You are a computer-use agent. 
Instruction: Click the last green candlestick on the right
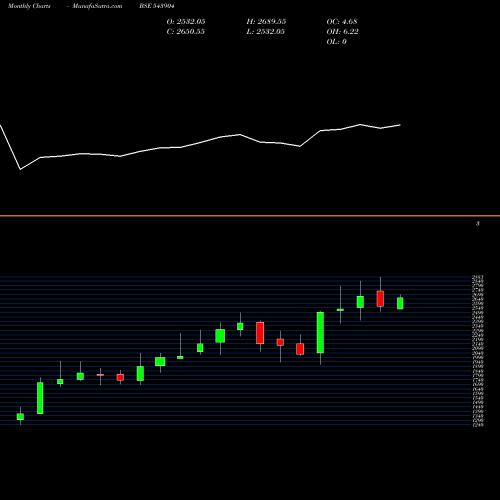tap(400, 303)
